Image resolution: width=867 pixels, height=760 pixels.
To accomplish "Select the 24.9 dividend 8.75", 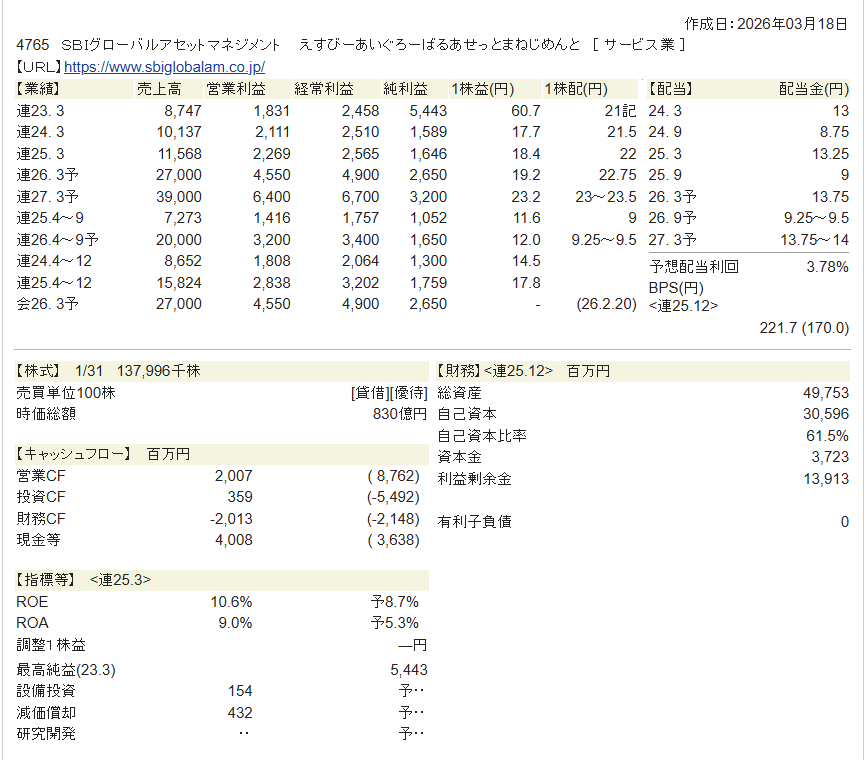I will click(x=834, y=132).
